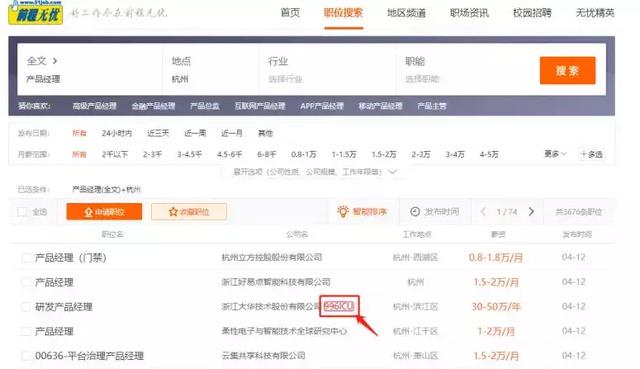Screen dimensions: 640x369
Task: Click suggested keyword 移动产品经理
Action: [x=380, y=106]
